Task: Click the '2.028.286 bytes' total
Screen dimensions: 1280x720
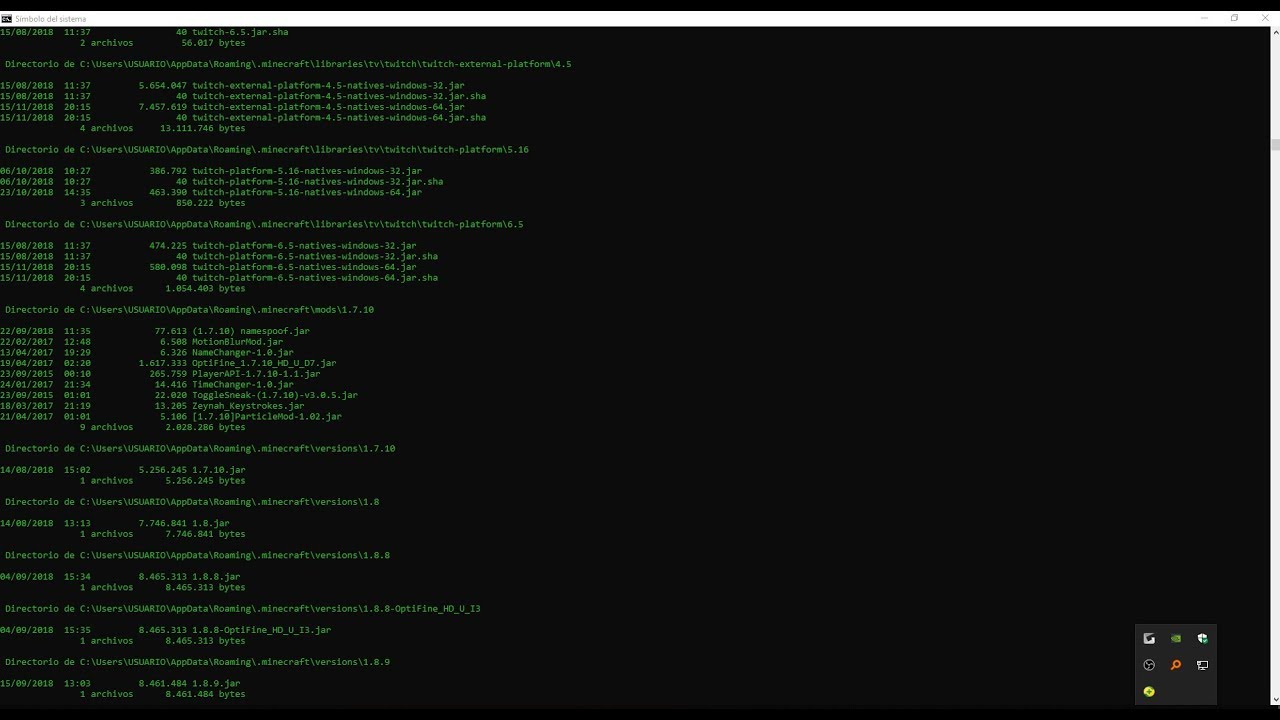Action: 206,427
